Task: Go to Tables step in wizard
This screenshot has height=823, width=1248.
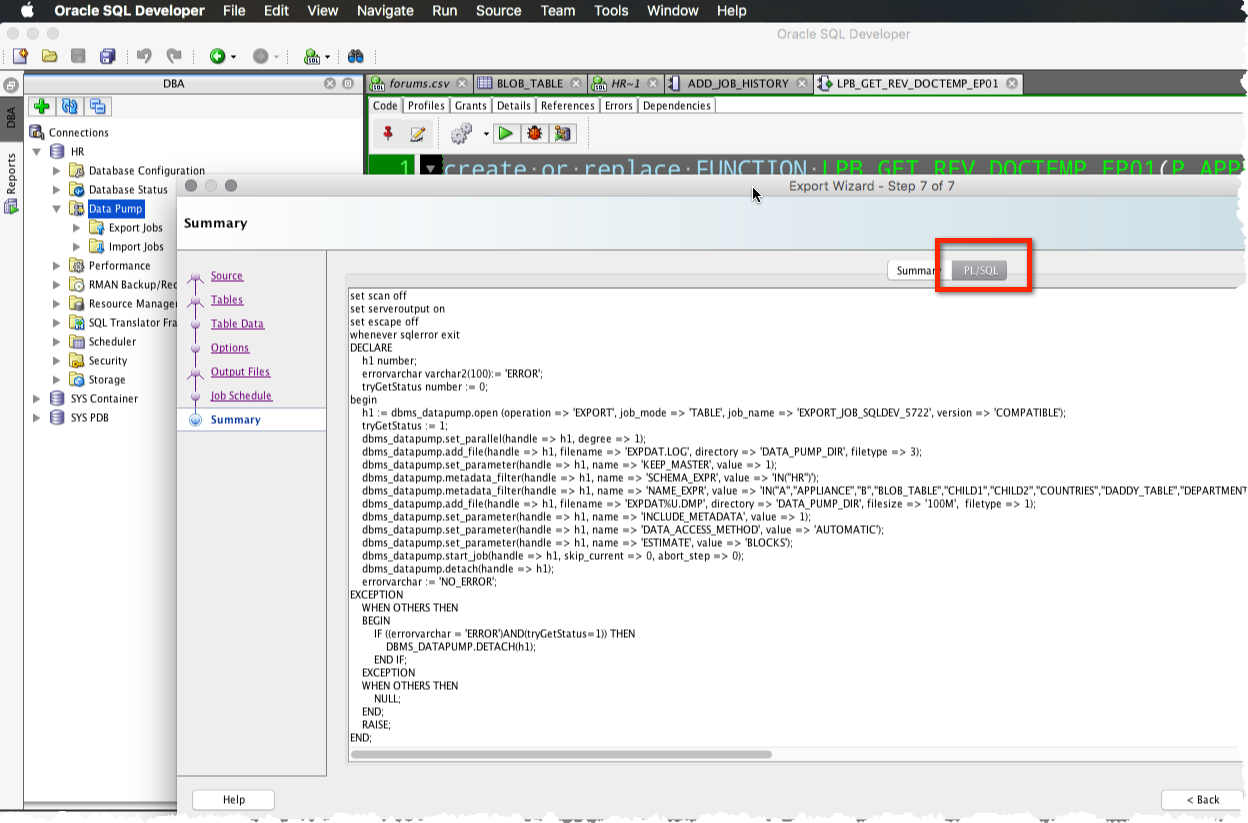Action: click(227, 300)
